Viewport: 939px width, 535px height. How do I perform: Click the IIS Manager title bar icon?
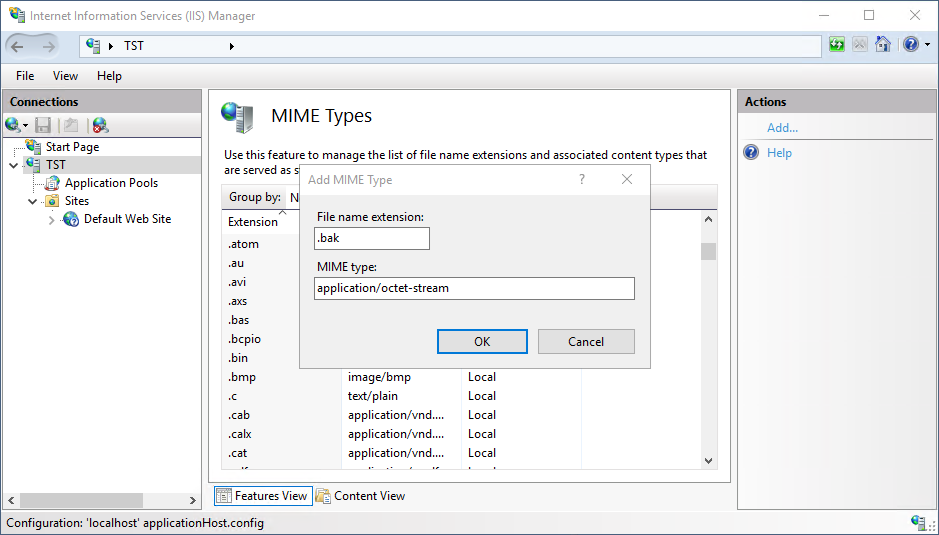(x=17, y=15)
